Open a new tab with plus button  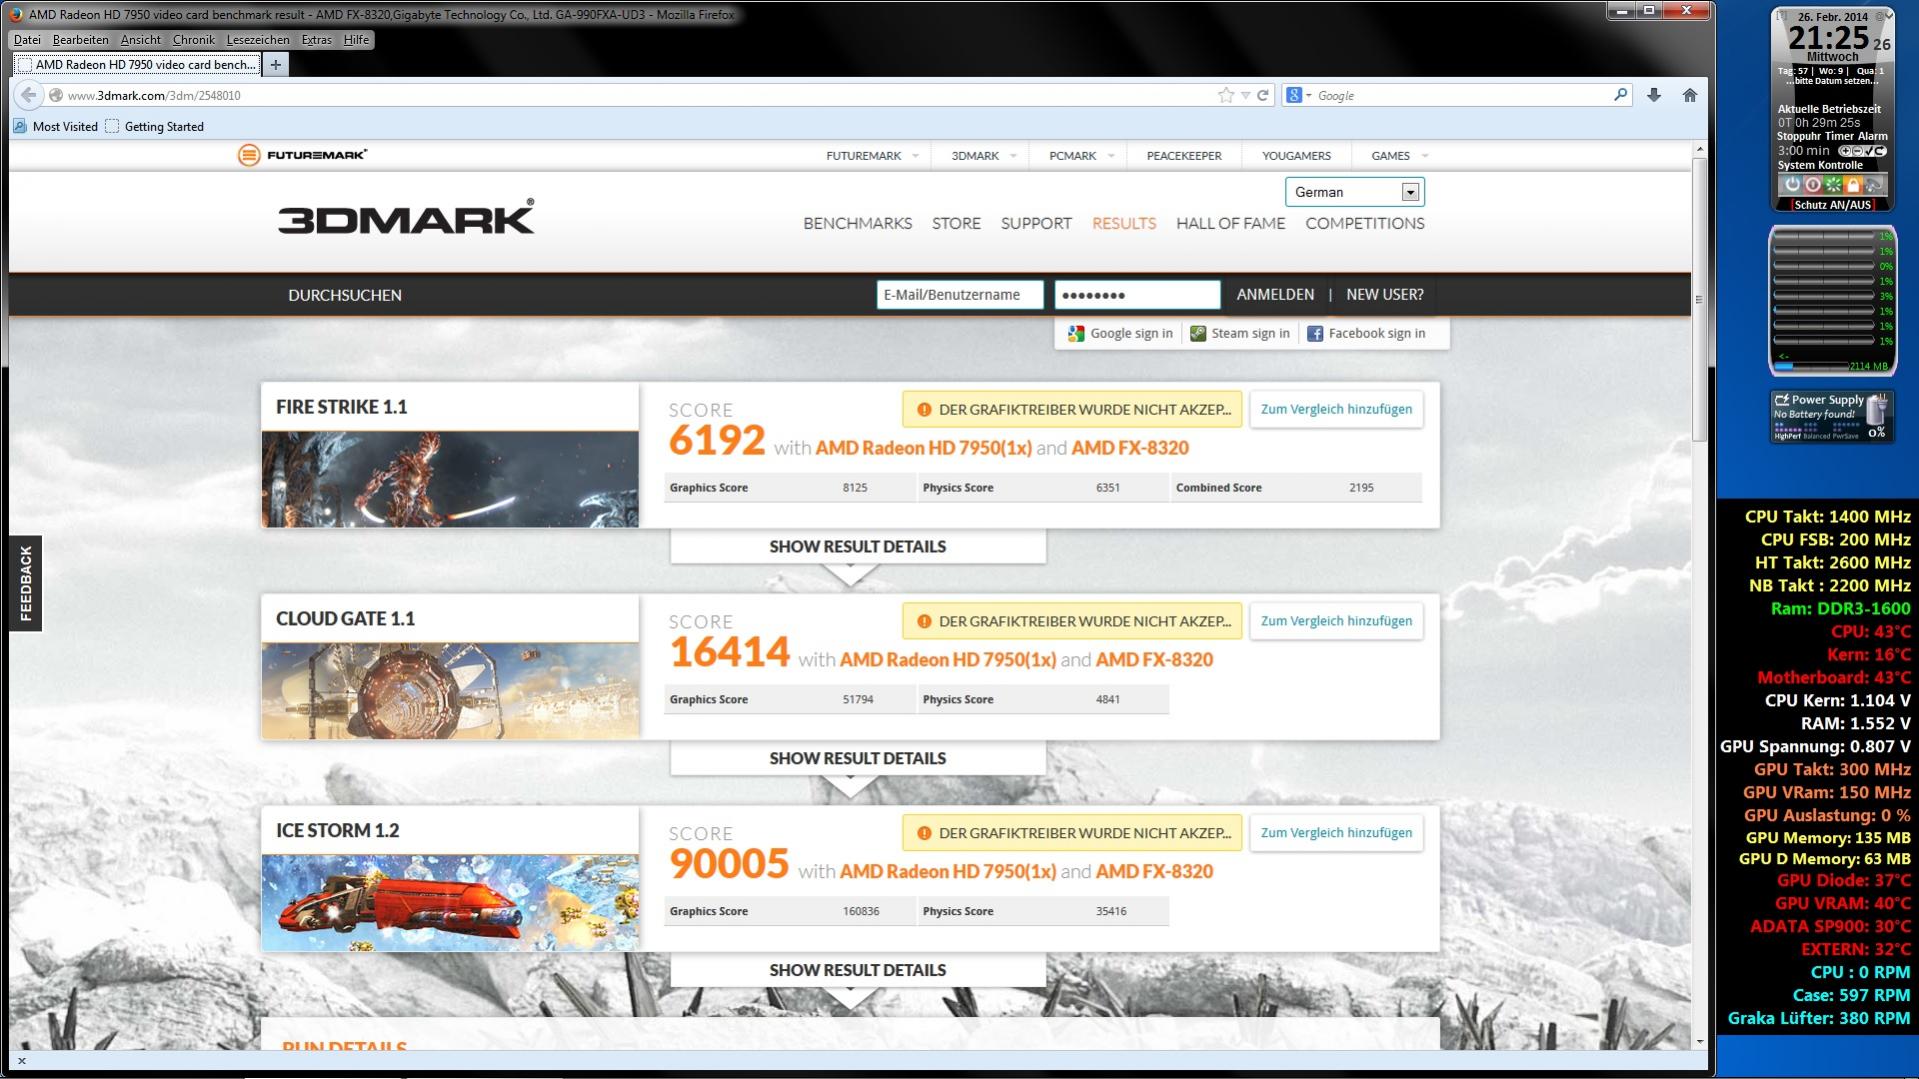(275, 65)
